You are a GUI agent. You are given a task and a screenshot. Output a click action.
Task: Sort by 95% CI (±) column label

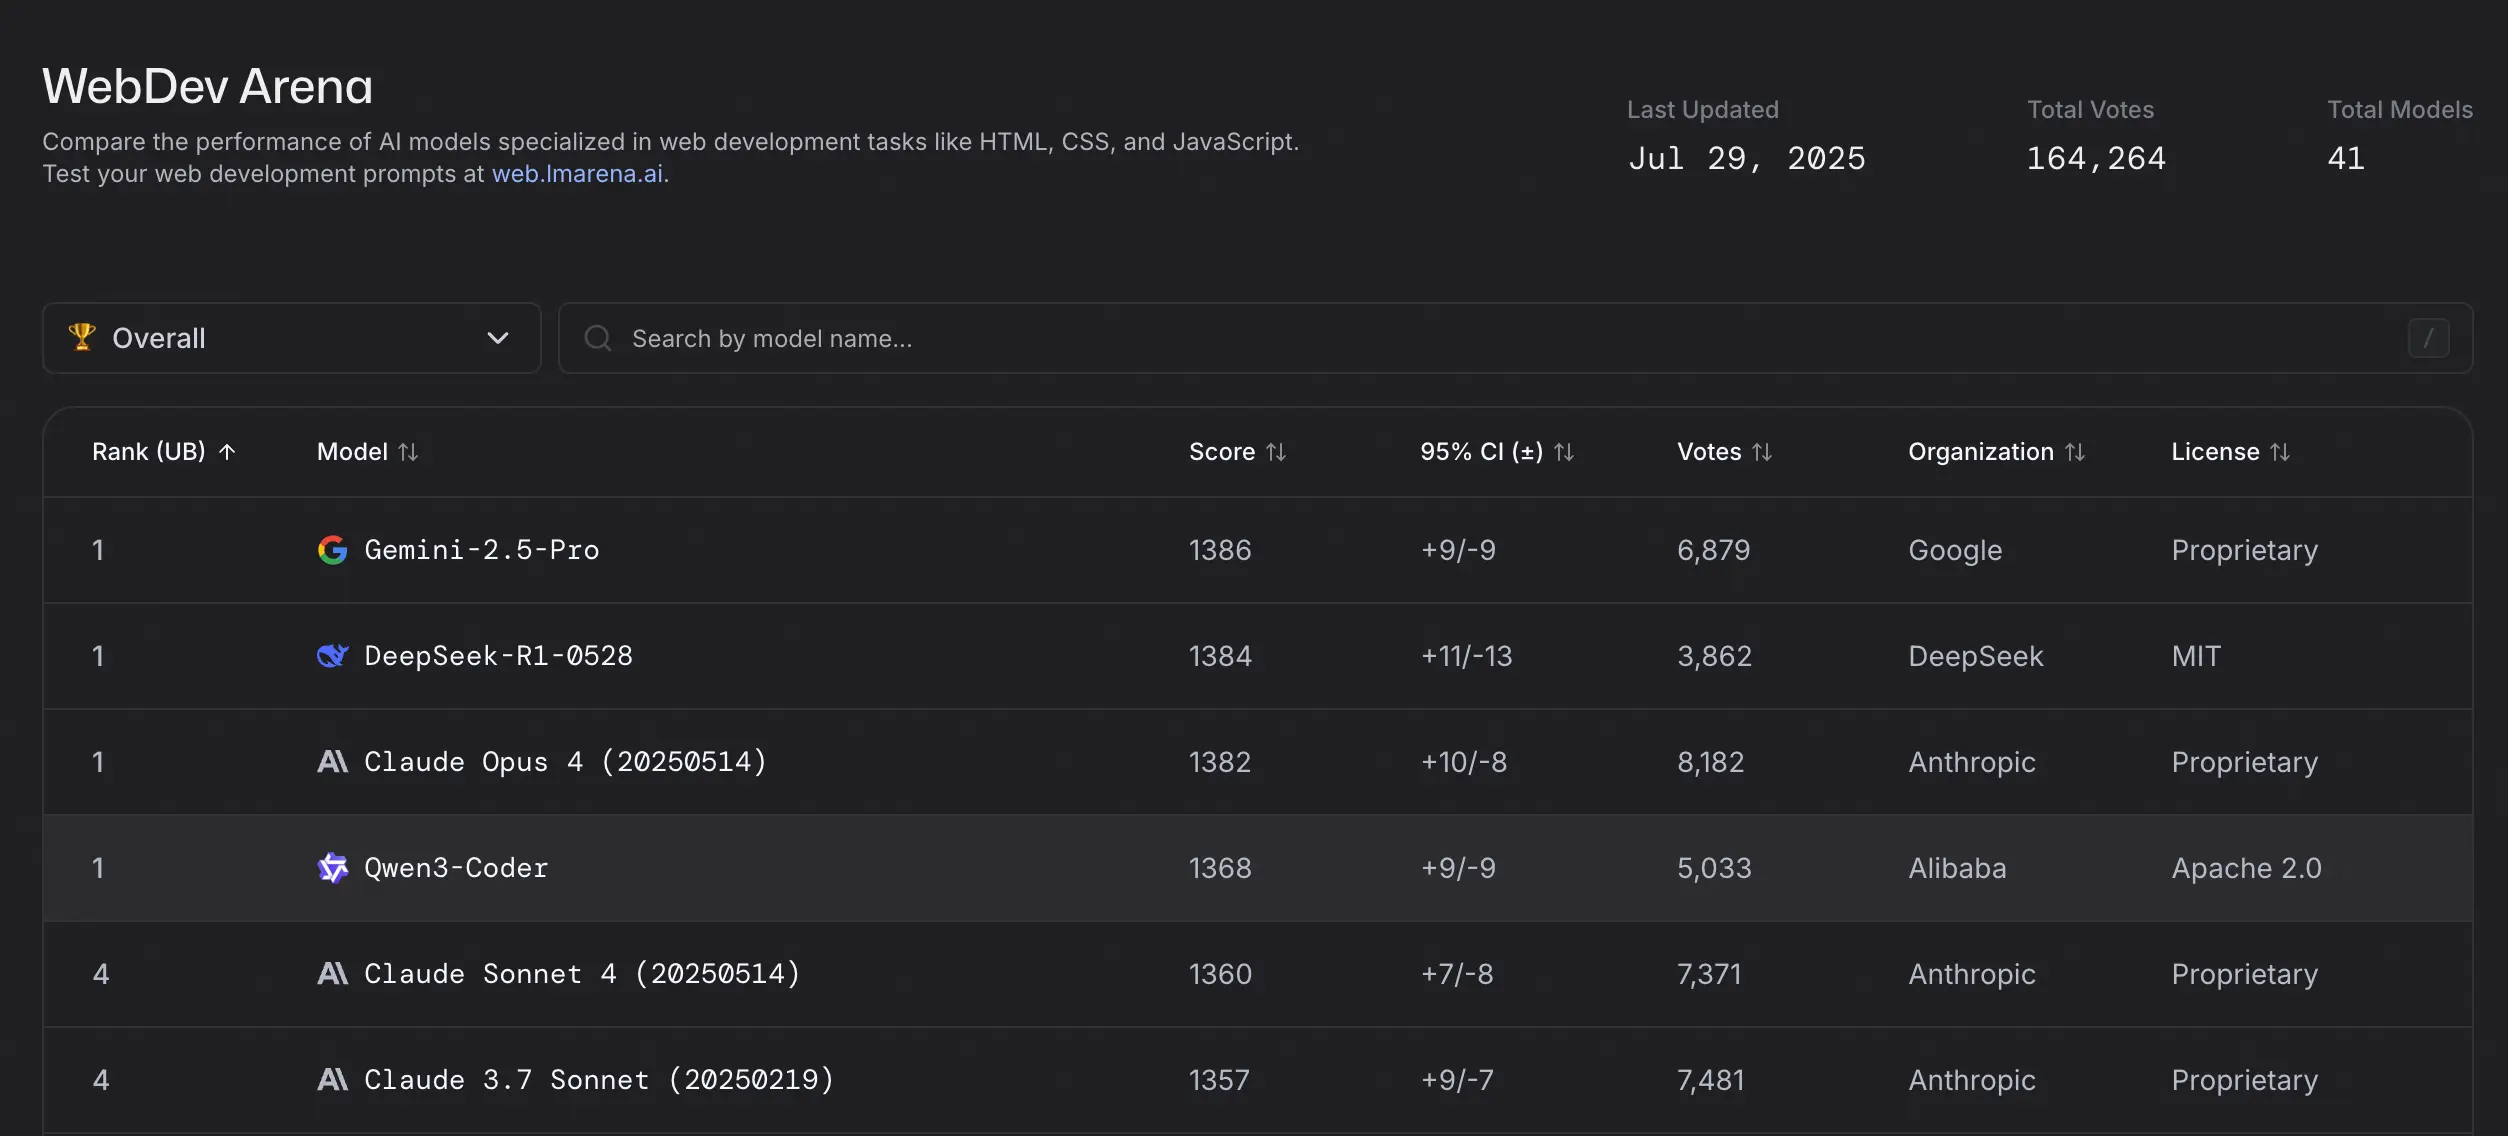(x=1482, y=452)
